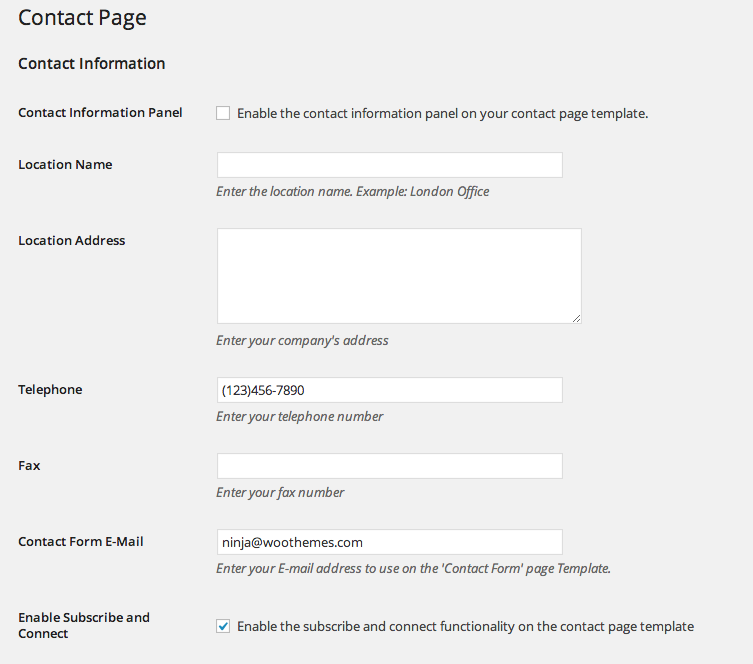Click the 'Enable Subscribe and Connect' row label
This screenshot has height=664, width=753.
(x=84, y=625)
